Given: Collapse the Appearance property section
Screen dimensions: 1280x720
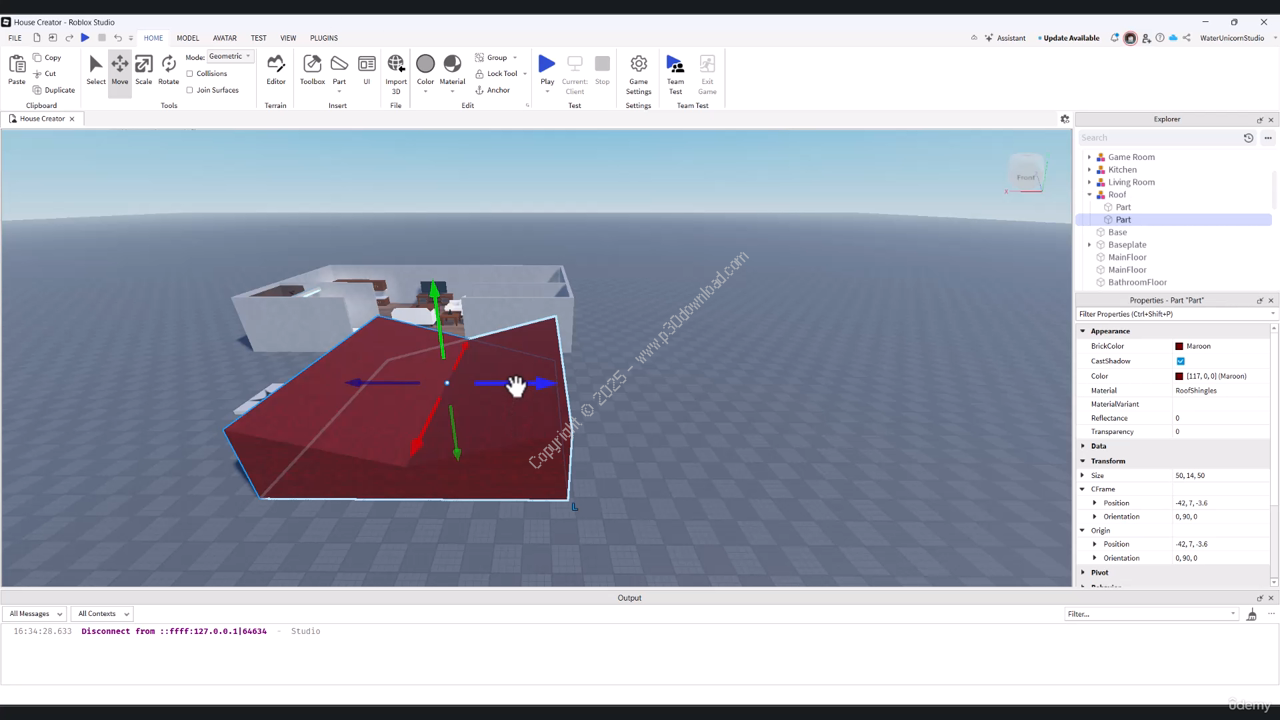Looking at the screenshot, I should tap(1083, 331).
